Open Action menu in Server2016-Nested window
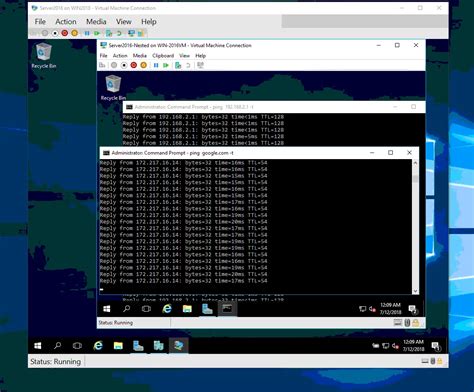 (120, 56)
